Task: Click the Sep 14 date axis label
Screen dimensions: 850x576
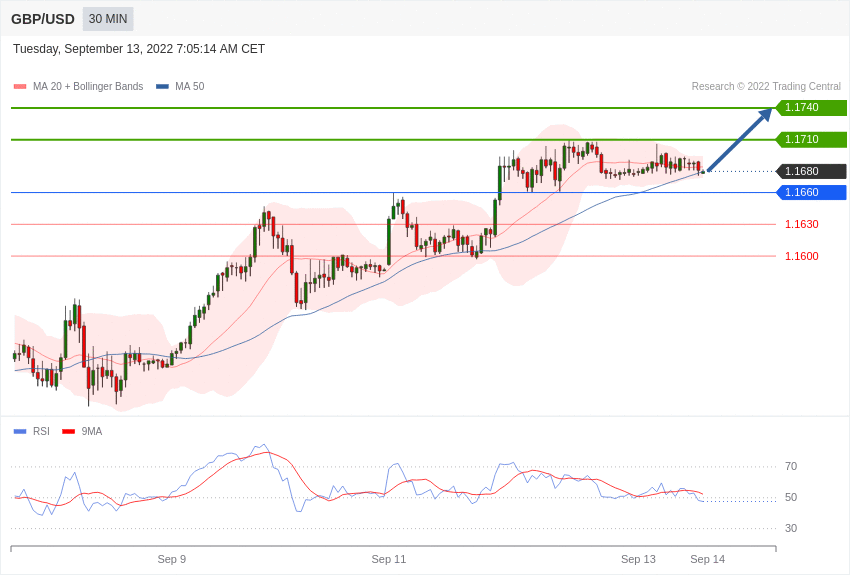Action: 707,559
